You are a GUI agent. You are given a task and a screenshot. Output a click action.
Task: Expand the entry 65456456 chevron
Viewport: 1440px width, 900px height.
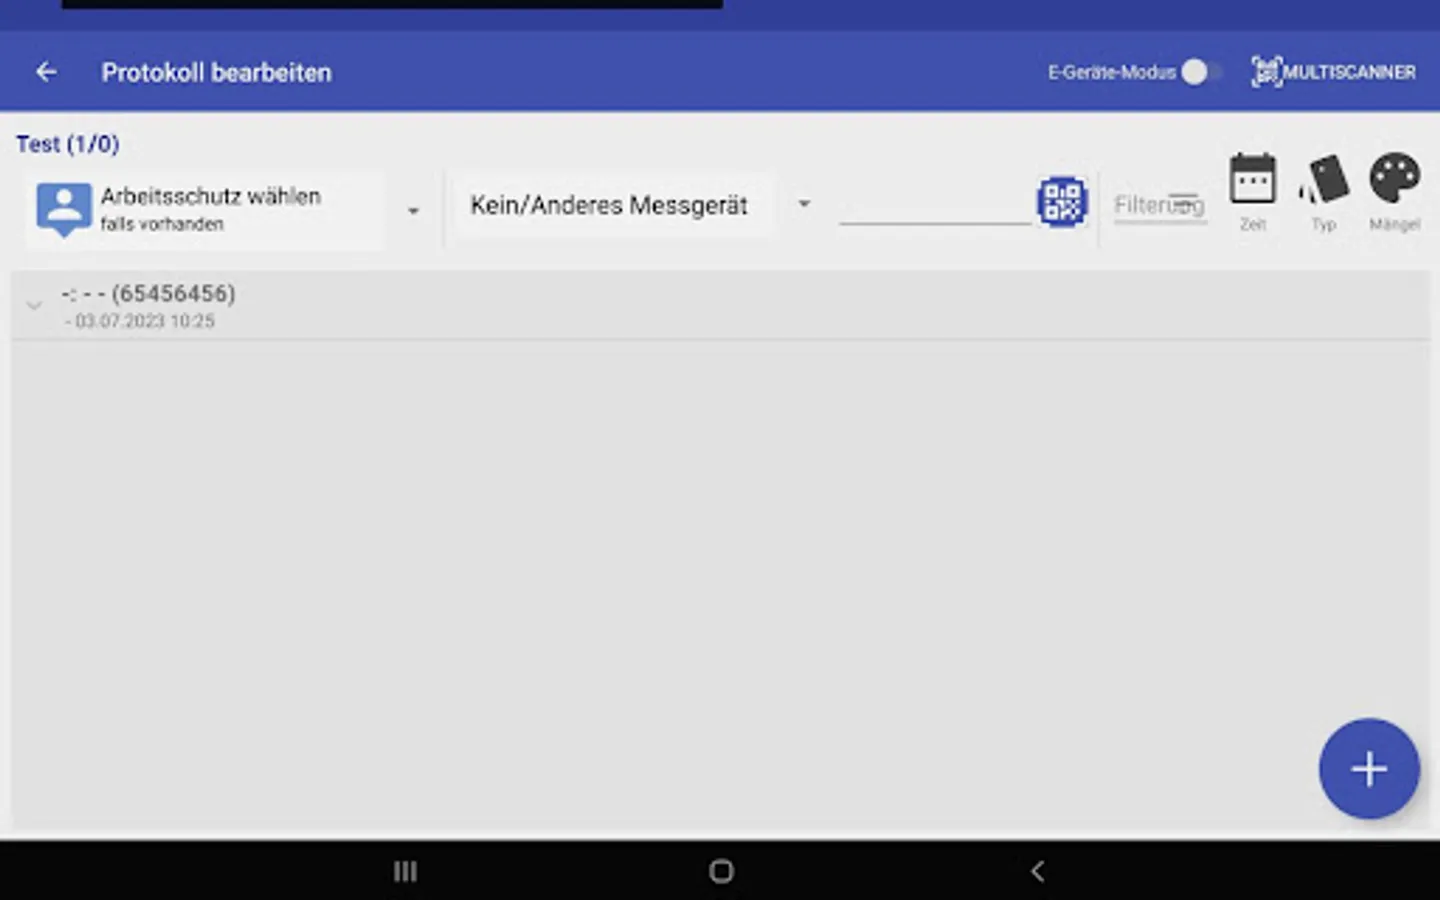[34, 306]
